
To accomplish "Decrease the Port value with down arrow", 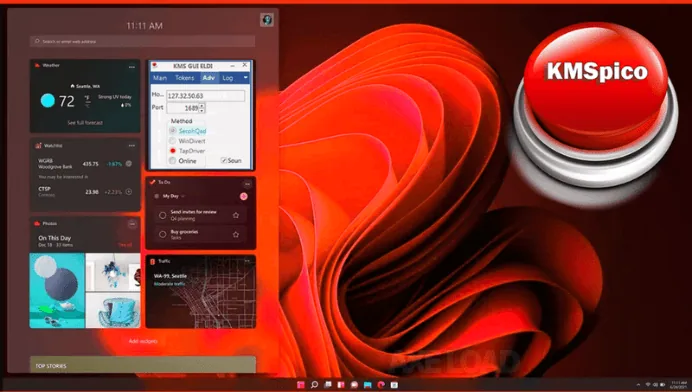I will click(202, 110).
